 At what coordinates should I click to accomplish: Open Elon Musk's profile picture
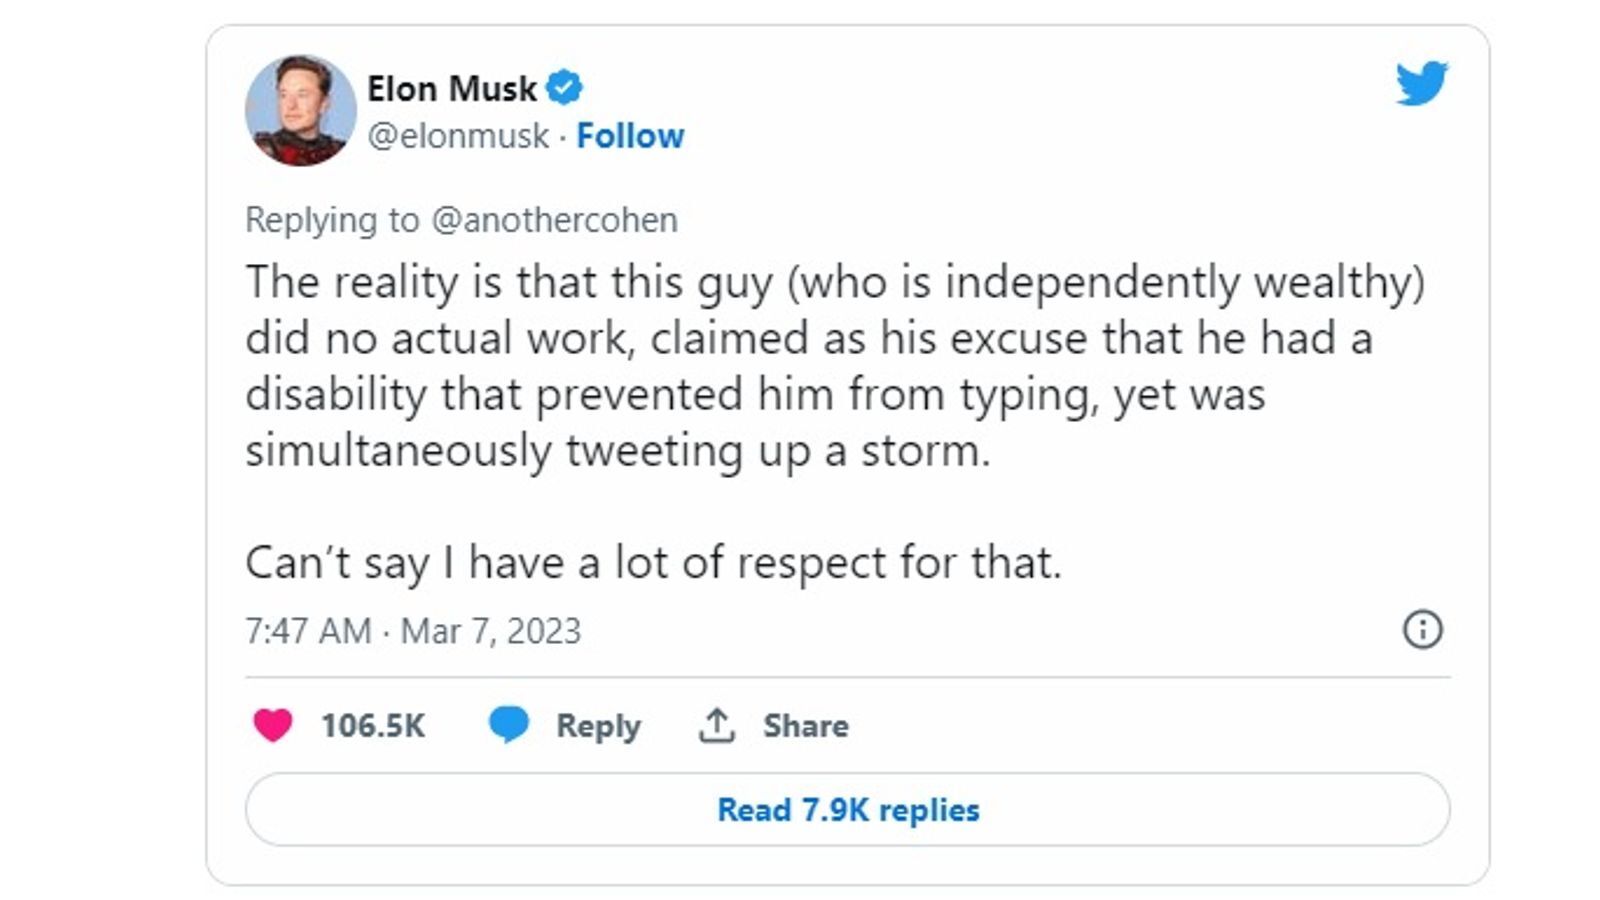(300, 111)
